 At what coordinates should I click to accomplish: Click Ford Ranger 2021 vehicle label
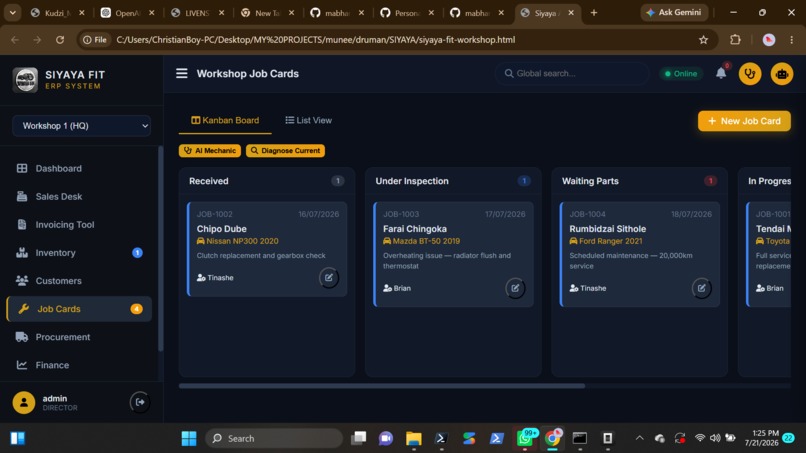pyautogui.click(x=606, y=241)
